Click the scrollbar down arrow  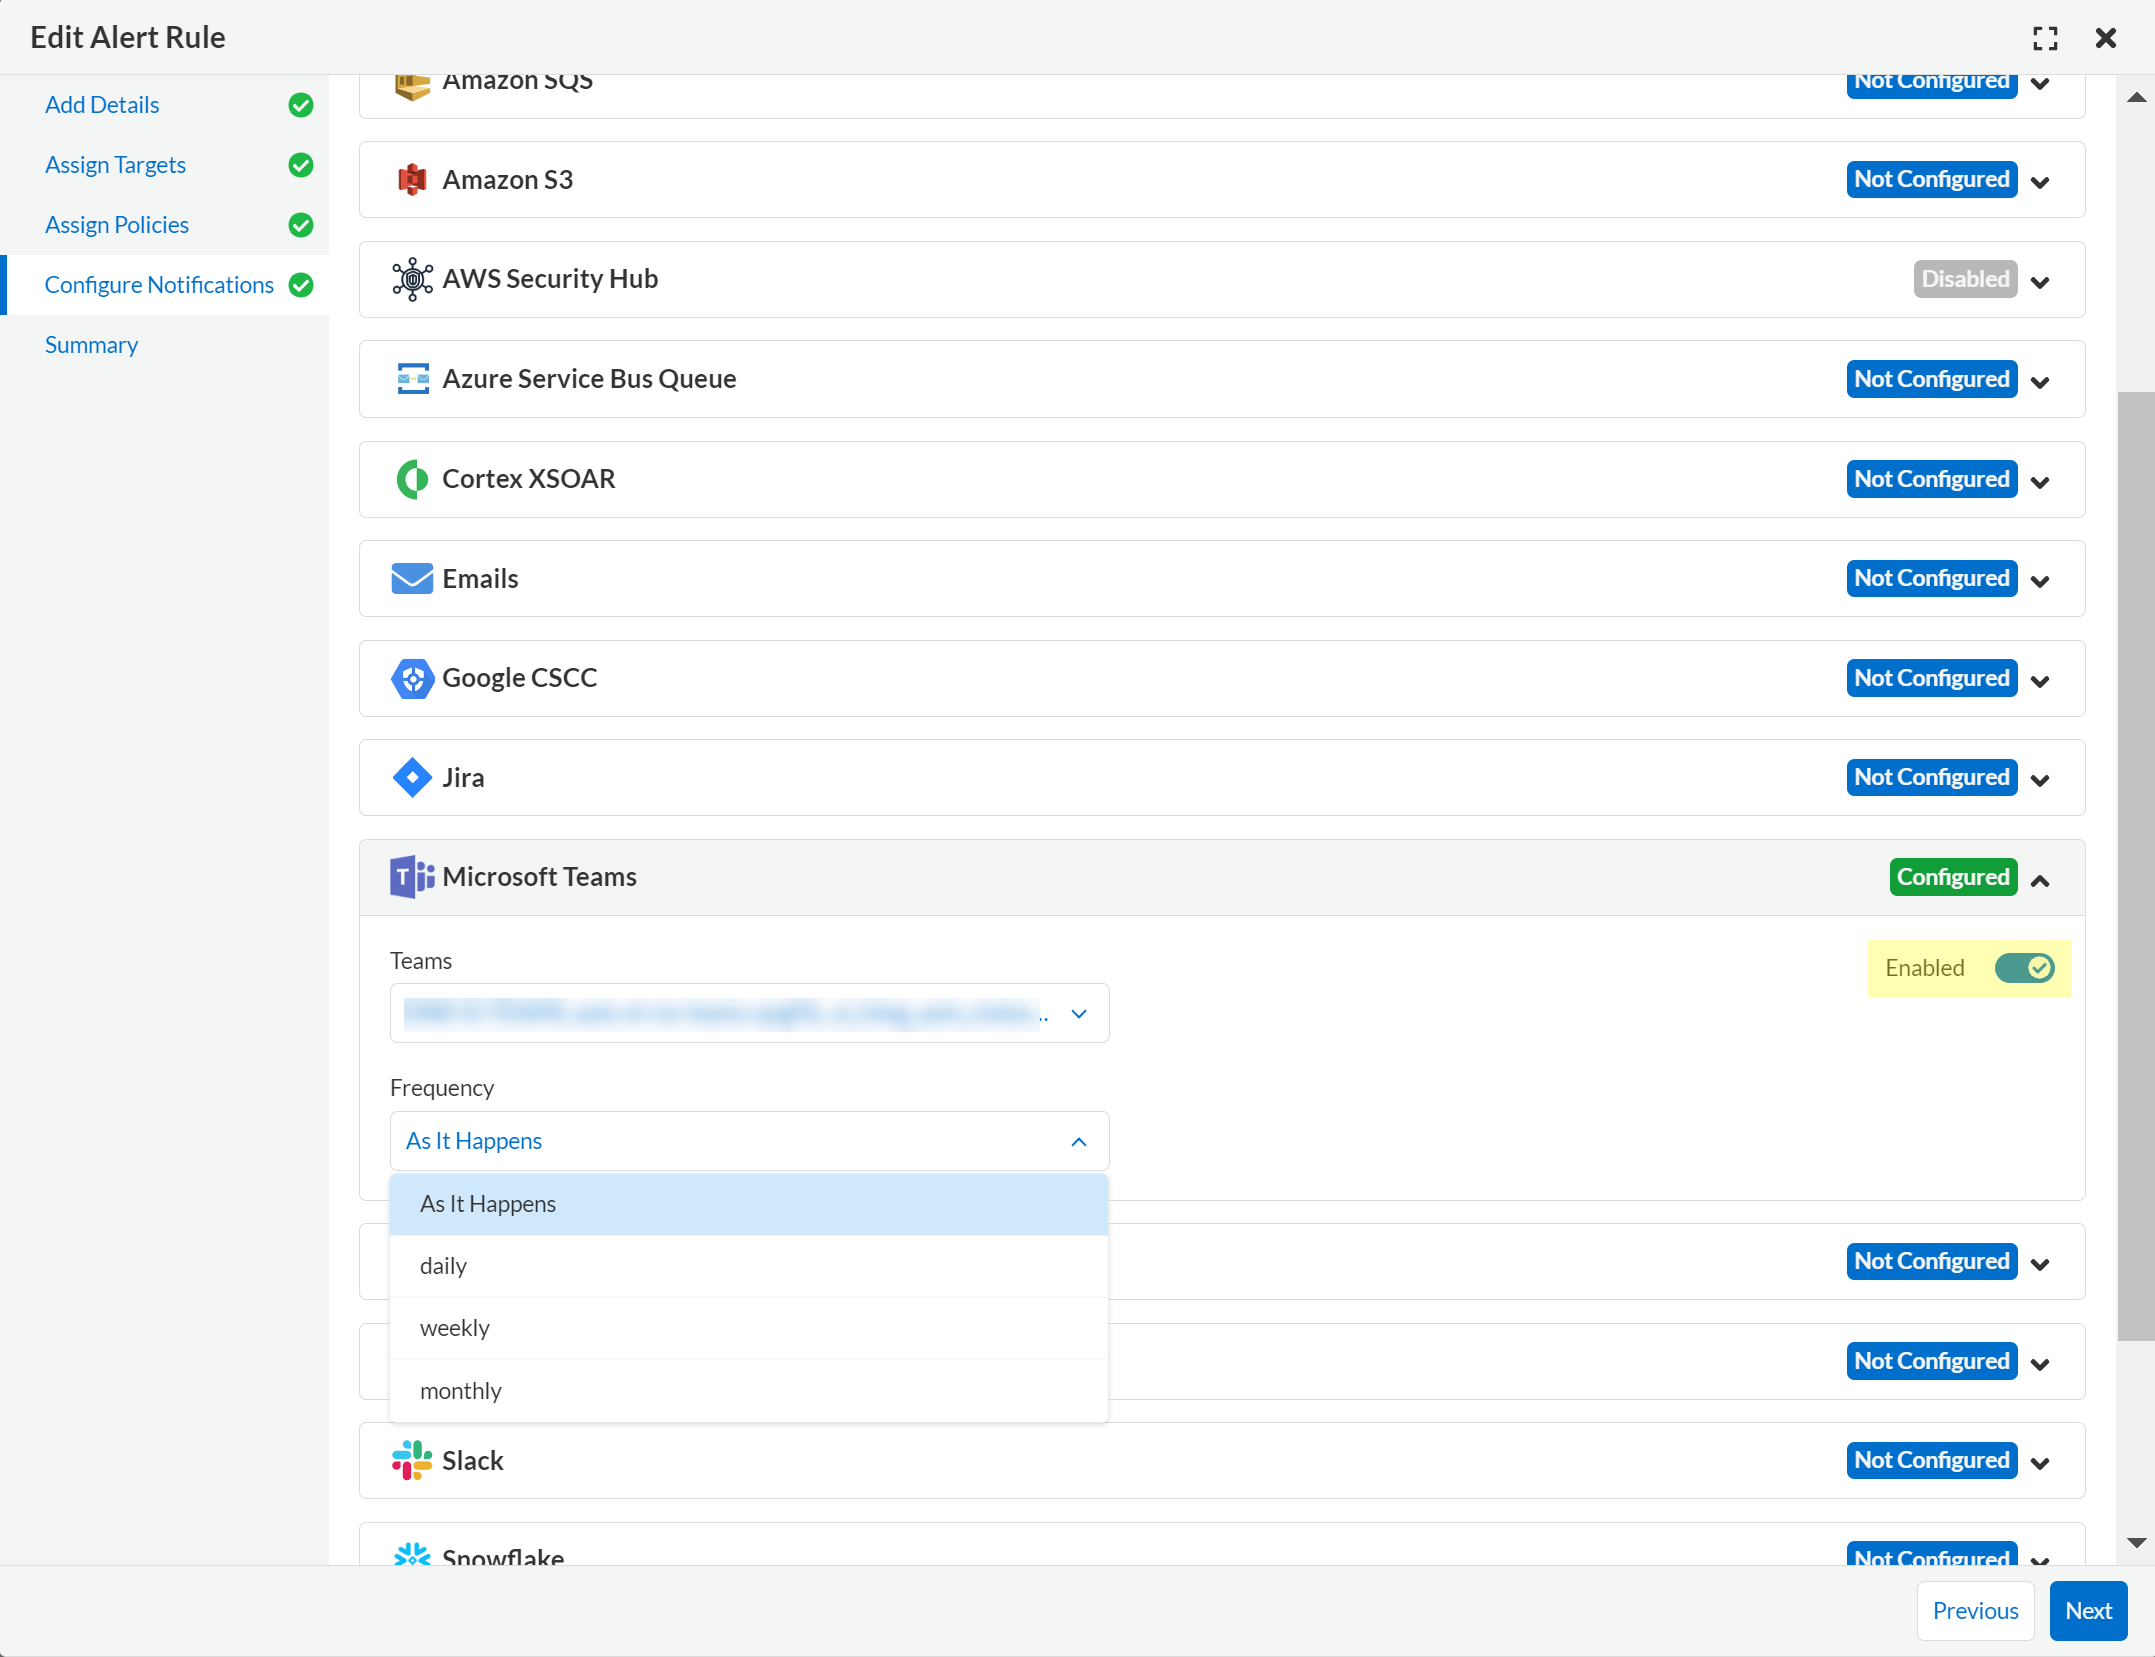[2136, 1543]
